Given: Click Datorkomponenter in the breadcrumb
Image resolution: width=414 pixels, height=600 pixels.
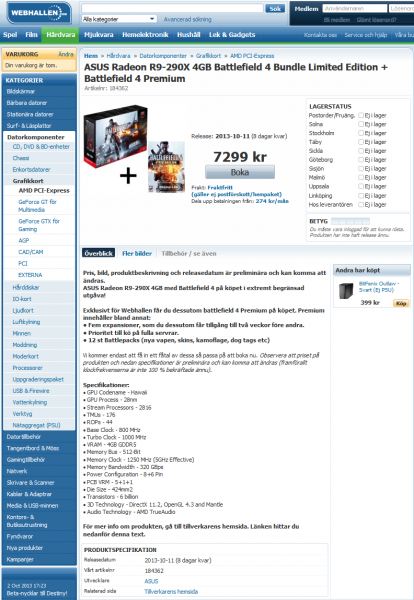Looking at the screenshot, I should click(x=163, y=56).
